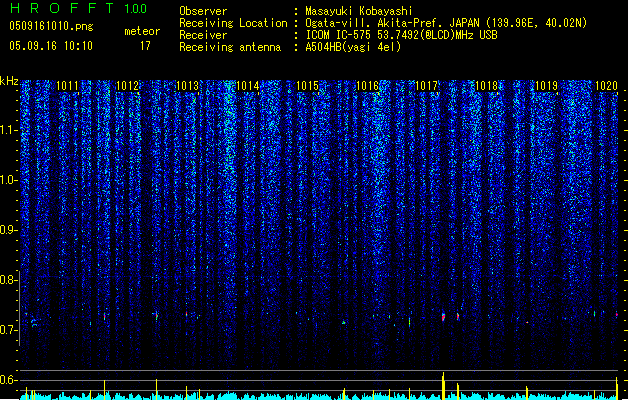This screenshot has height=400, width=629.
Task: Click the 1020 time marker
Action: (606, 86)
